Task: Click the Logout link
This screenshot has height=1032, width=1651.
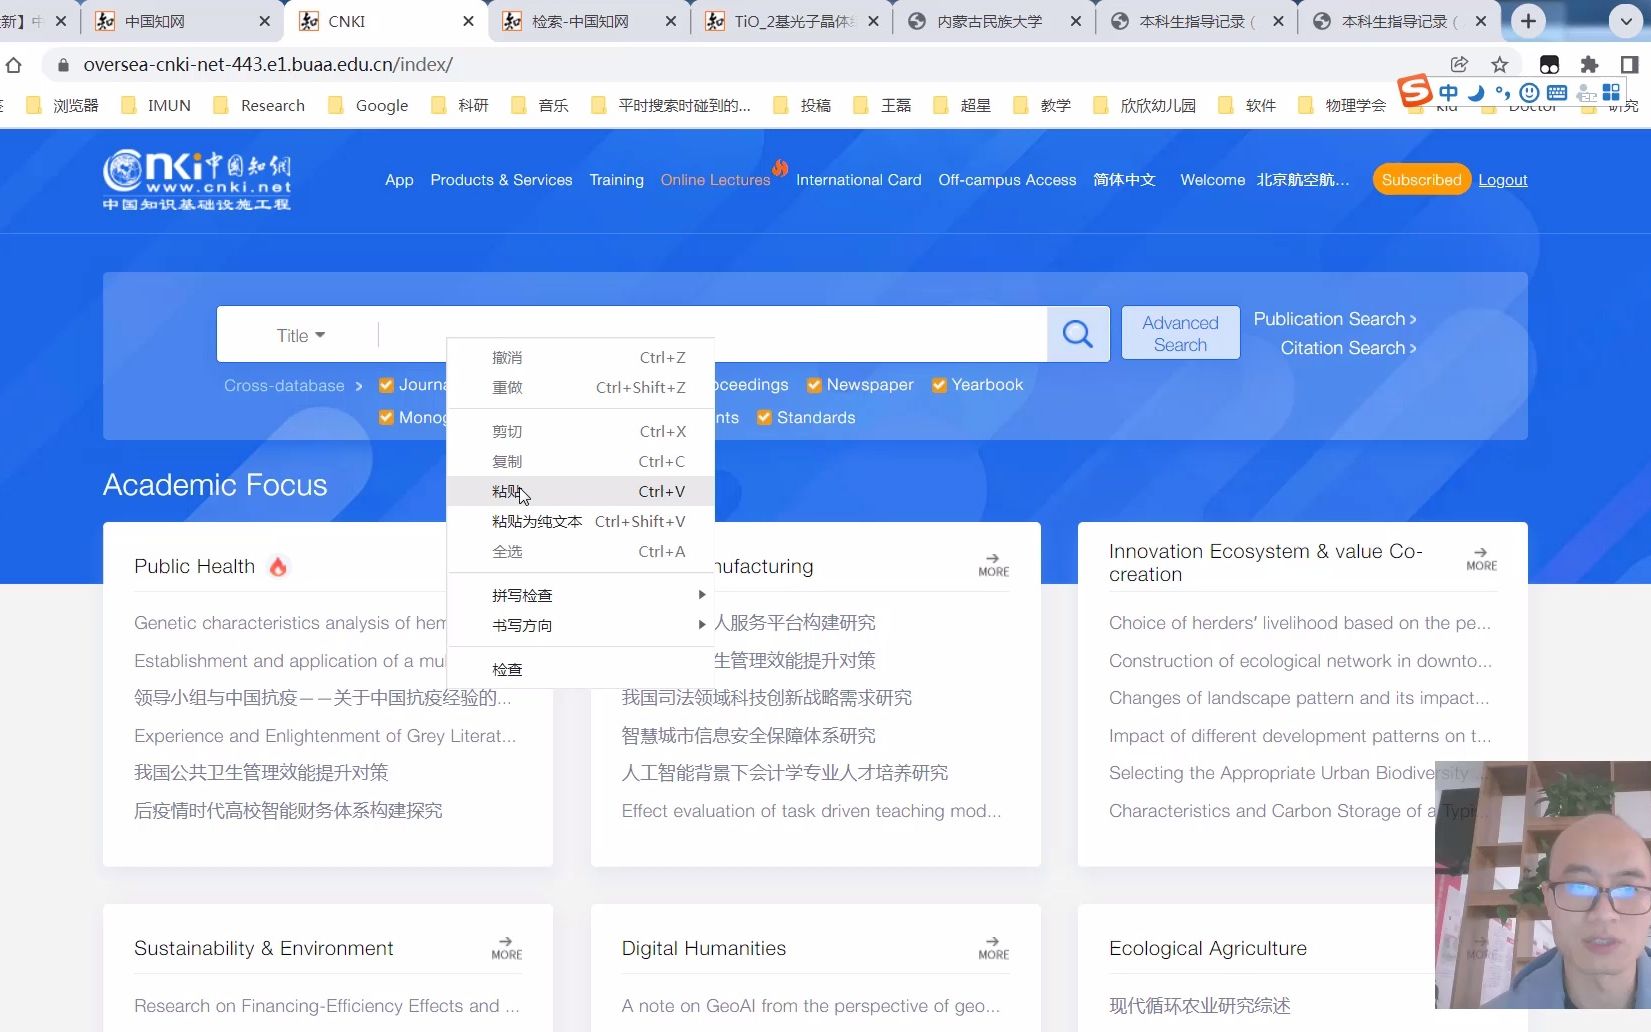Action: 1502,180
